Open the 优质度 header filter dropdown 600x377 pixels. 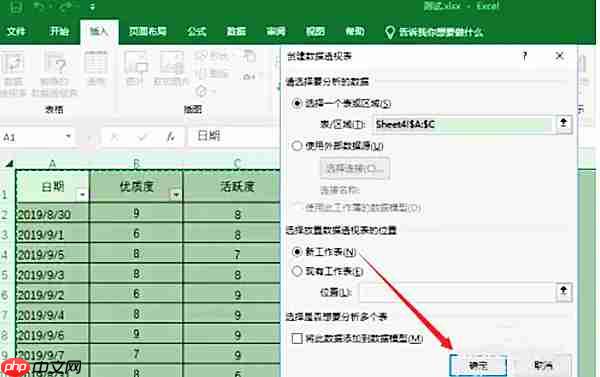point(176,195)
